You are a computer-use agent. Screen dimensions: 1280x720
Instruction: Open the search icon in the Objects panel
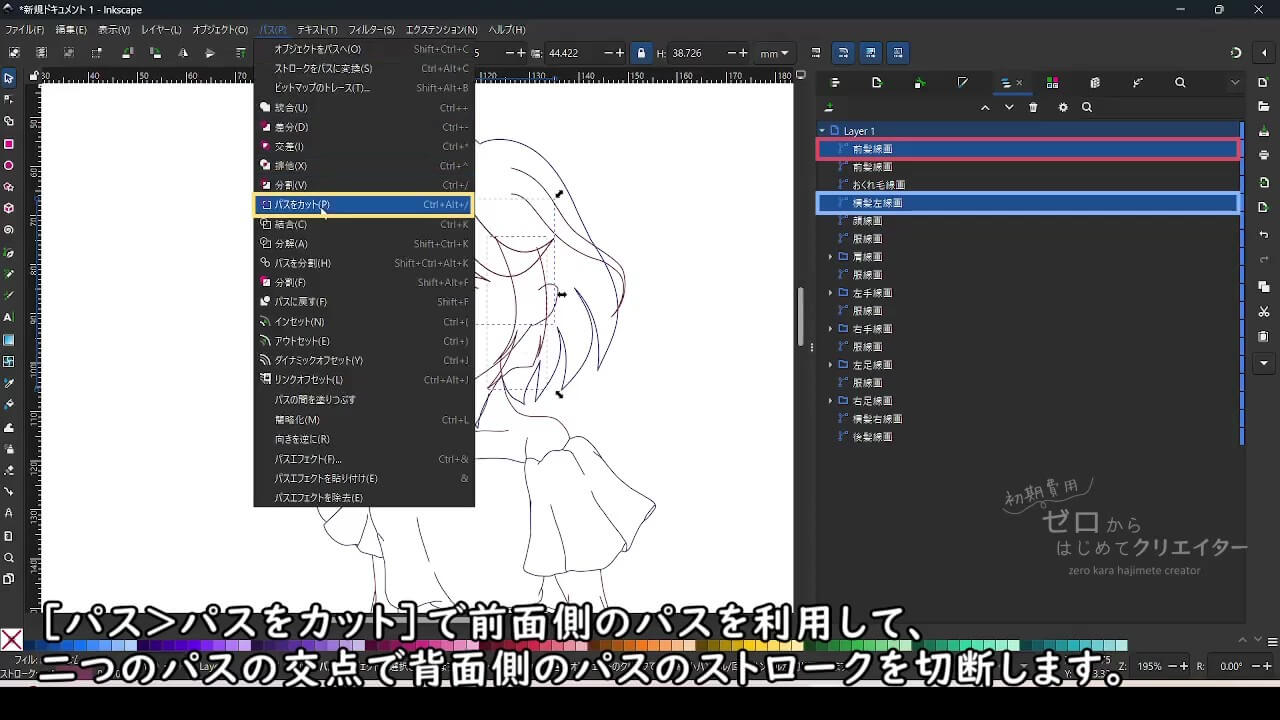(x=1087, y=107)
